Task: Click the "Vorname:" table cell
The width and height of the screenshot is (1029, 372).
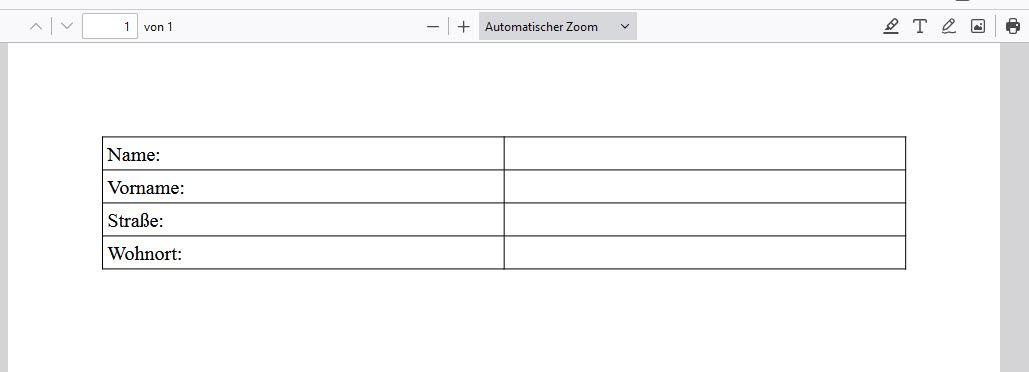Action: pyautogui.click(x=303, y=186)
